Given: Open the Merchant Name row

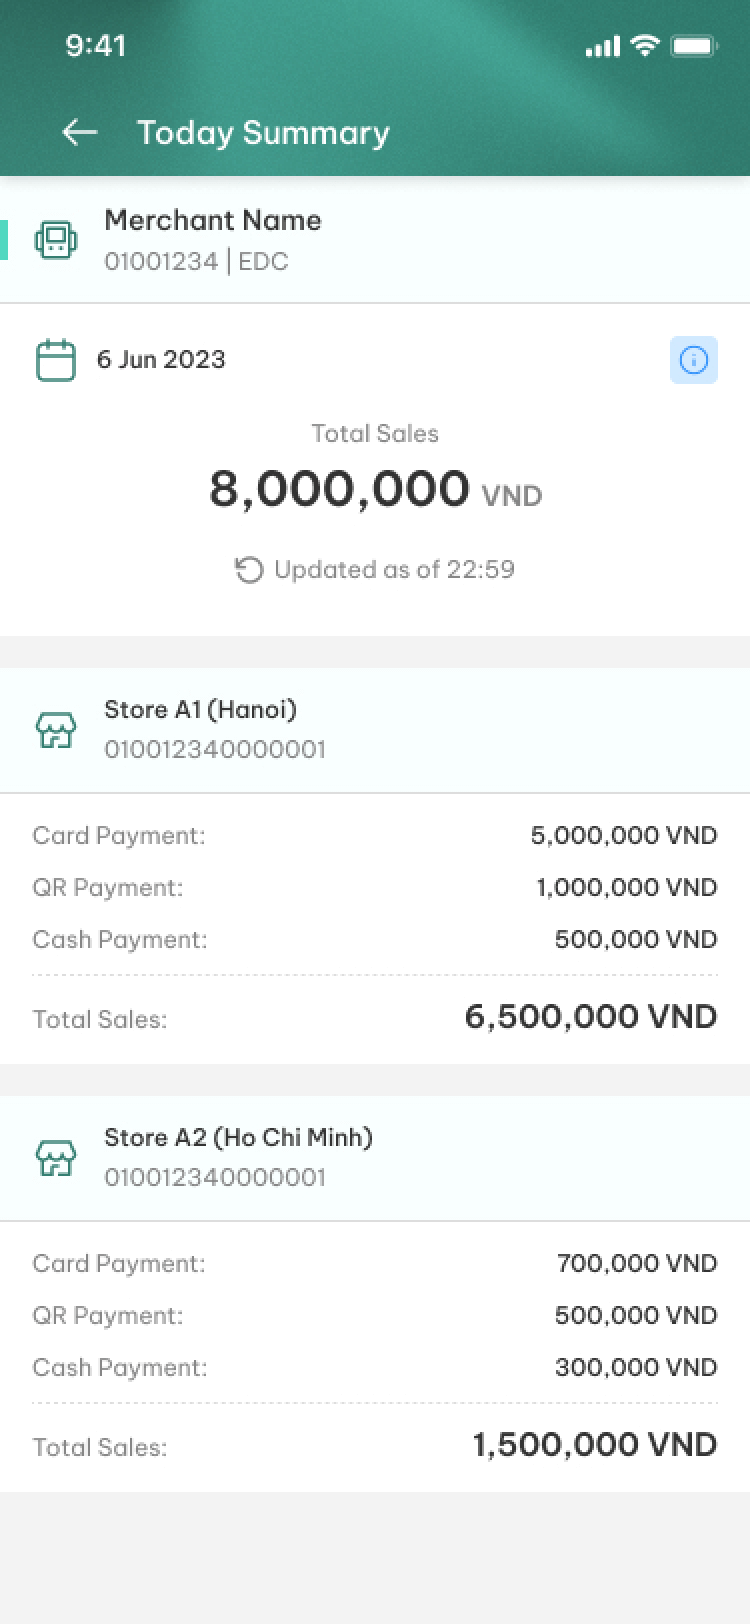Looking at the screenshot, I should click(375, 240).
